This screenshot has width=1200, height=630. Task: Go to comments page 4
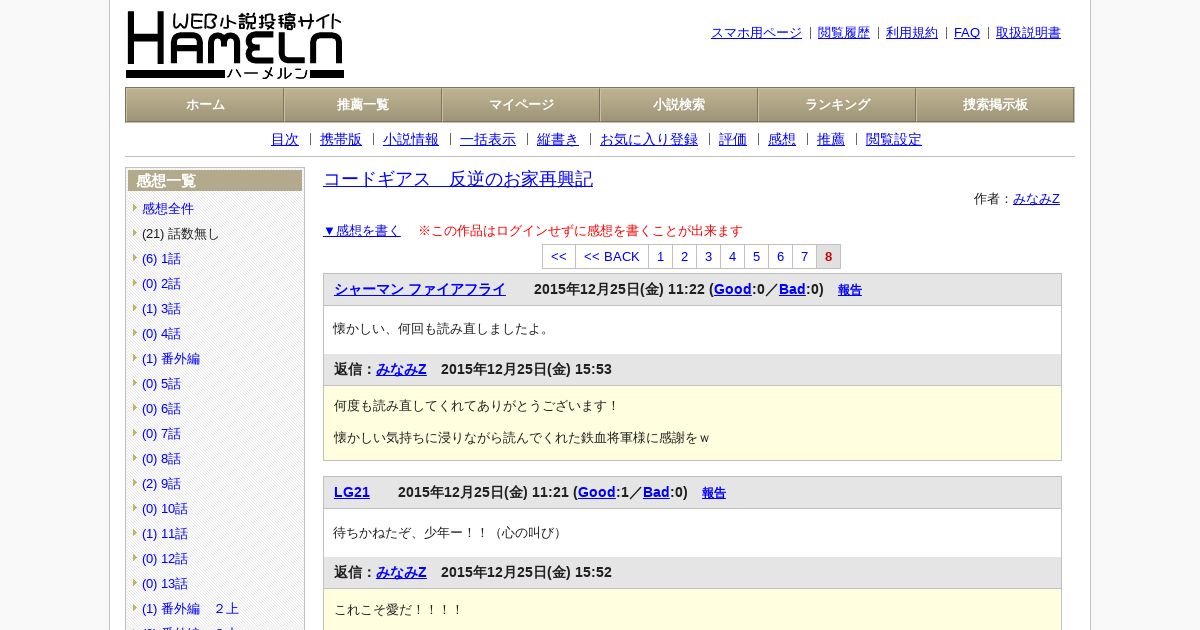tap(732, 257)
